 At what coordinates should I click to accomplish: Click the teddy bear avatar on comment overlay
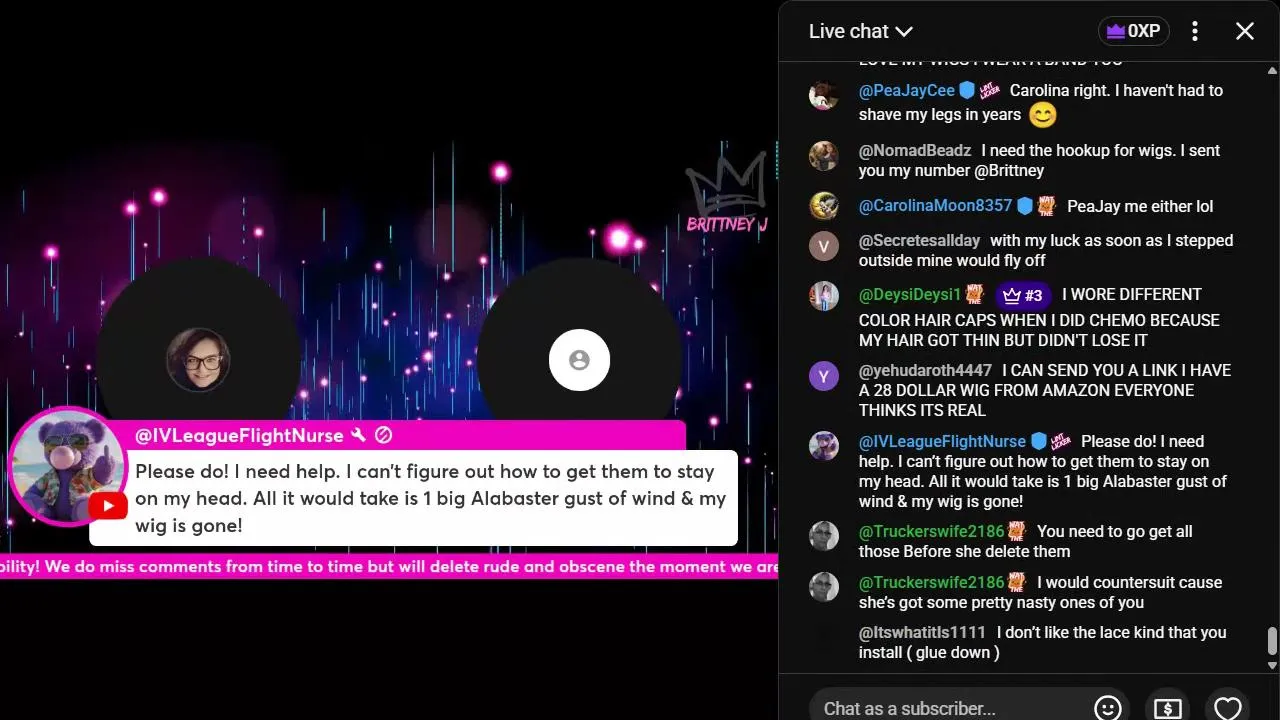click(x=67, y=465)
